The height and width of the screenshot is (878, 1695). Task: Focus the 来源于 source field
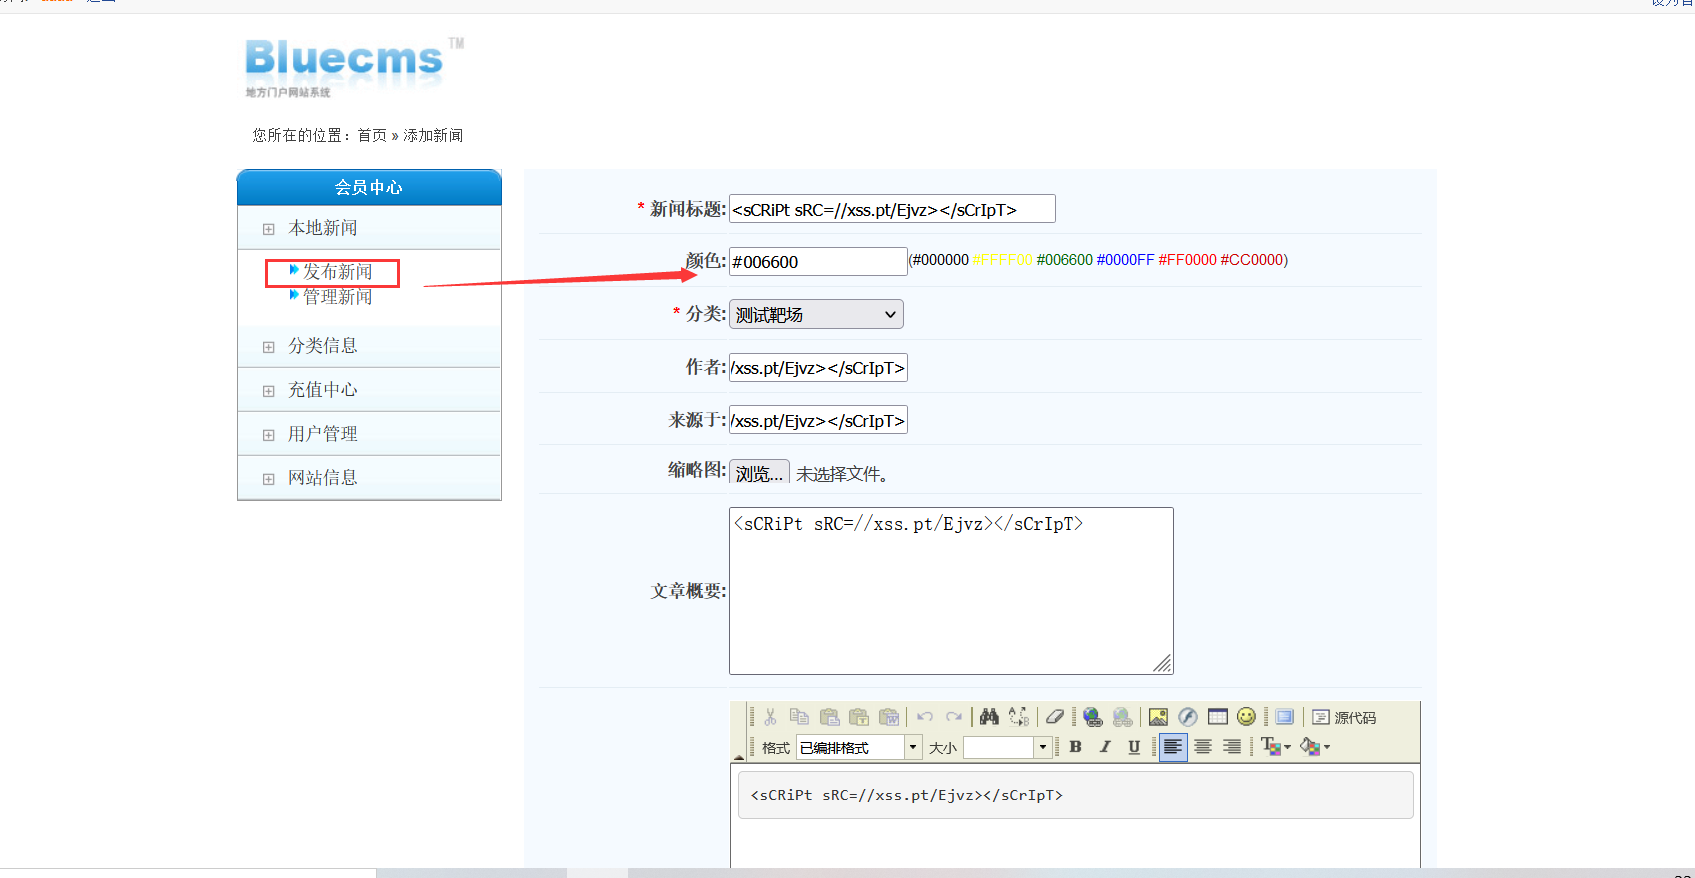click(818, 421)
